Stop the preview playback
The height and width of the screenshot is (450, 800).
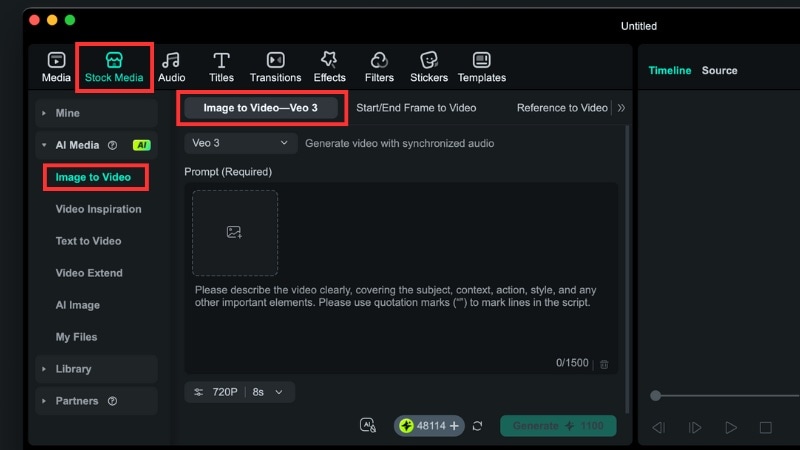(x=765, y=427)
